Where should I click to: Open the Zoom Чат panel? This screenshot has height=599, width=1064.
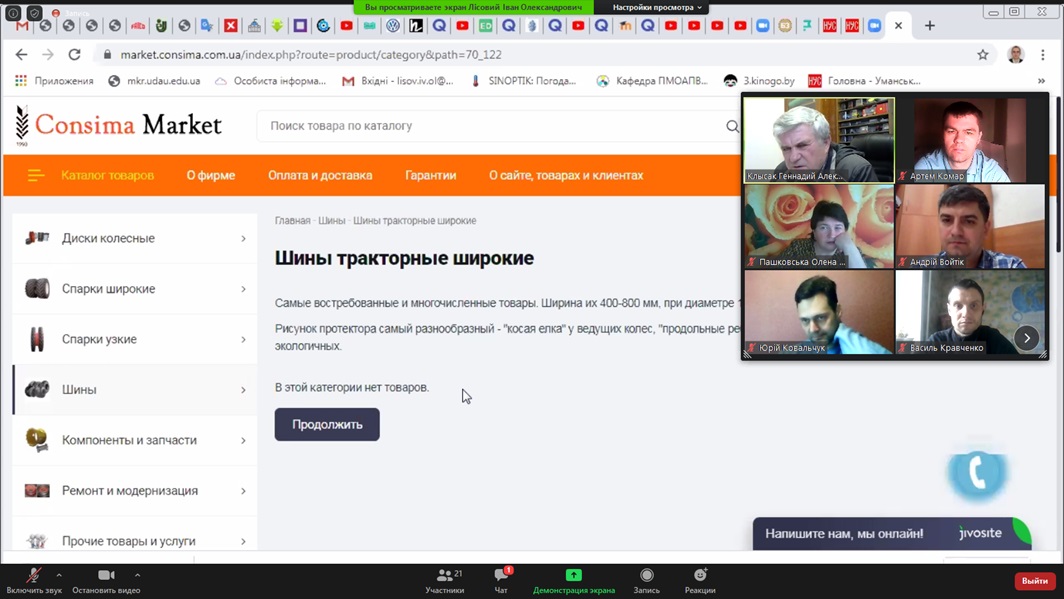(501, 576)
